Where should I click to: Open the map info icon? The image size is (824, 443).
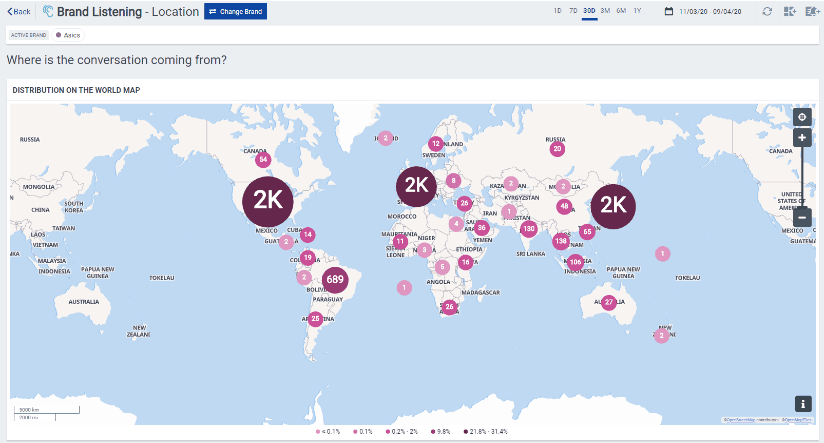pyautogui.click(x=802, y=403)
